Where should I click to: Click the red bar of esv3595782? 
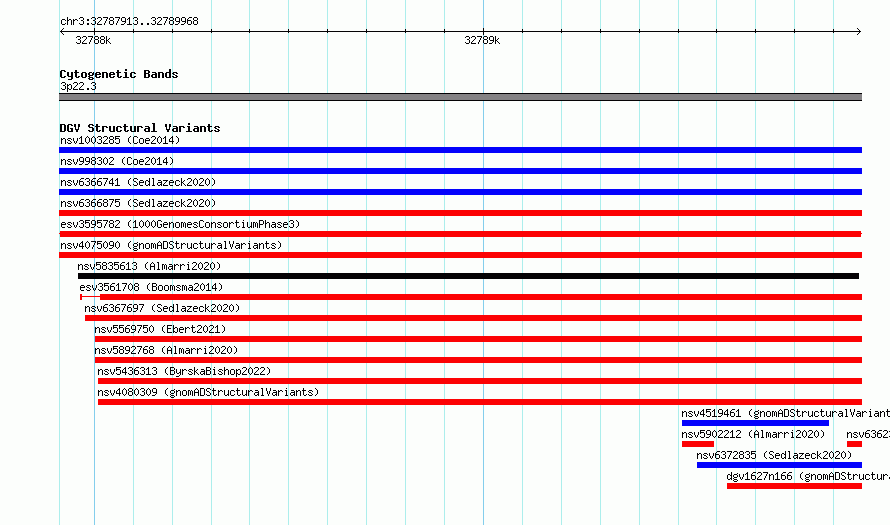click(x=460, y=234)
